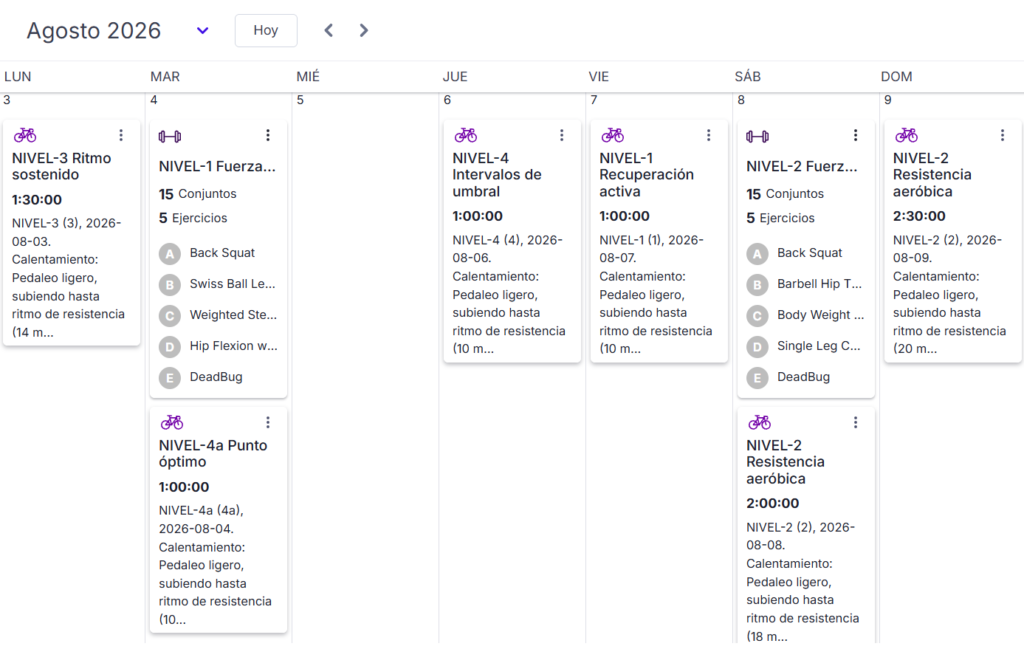The height and width of the screenshot is (649, 1024).
Task: Go to the next week arrow
Action: [364, 31]
